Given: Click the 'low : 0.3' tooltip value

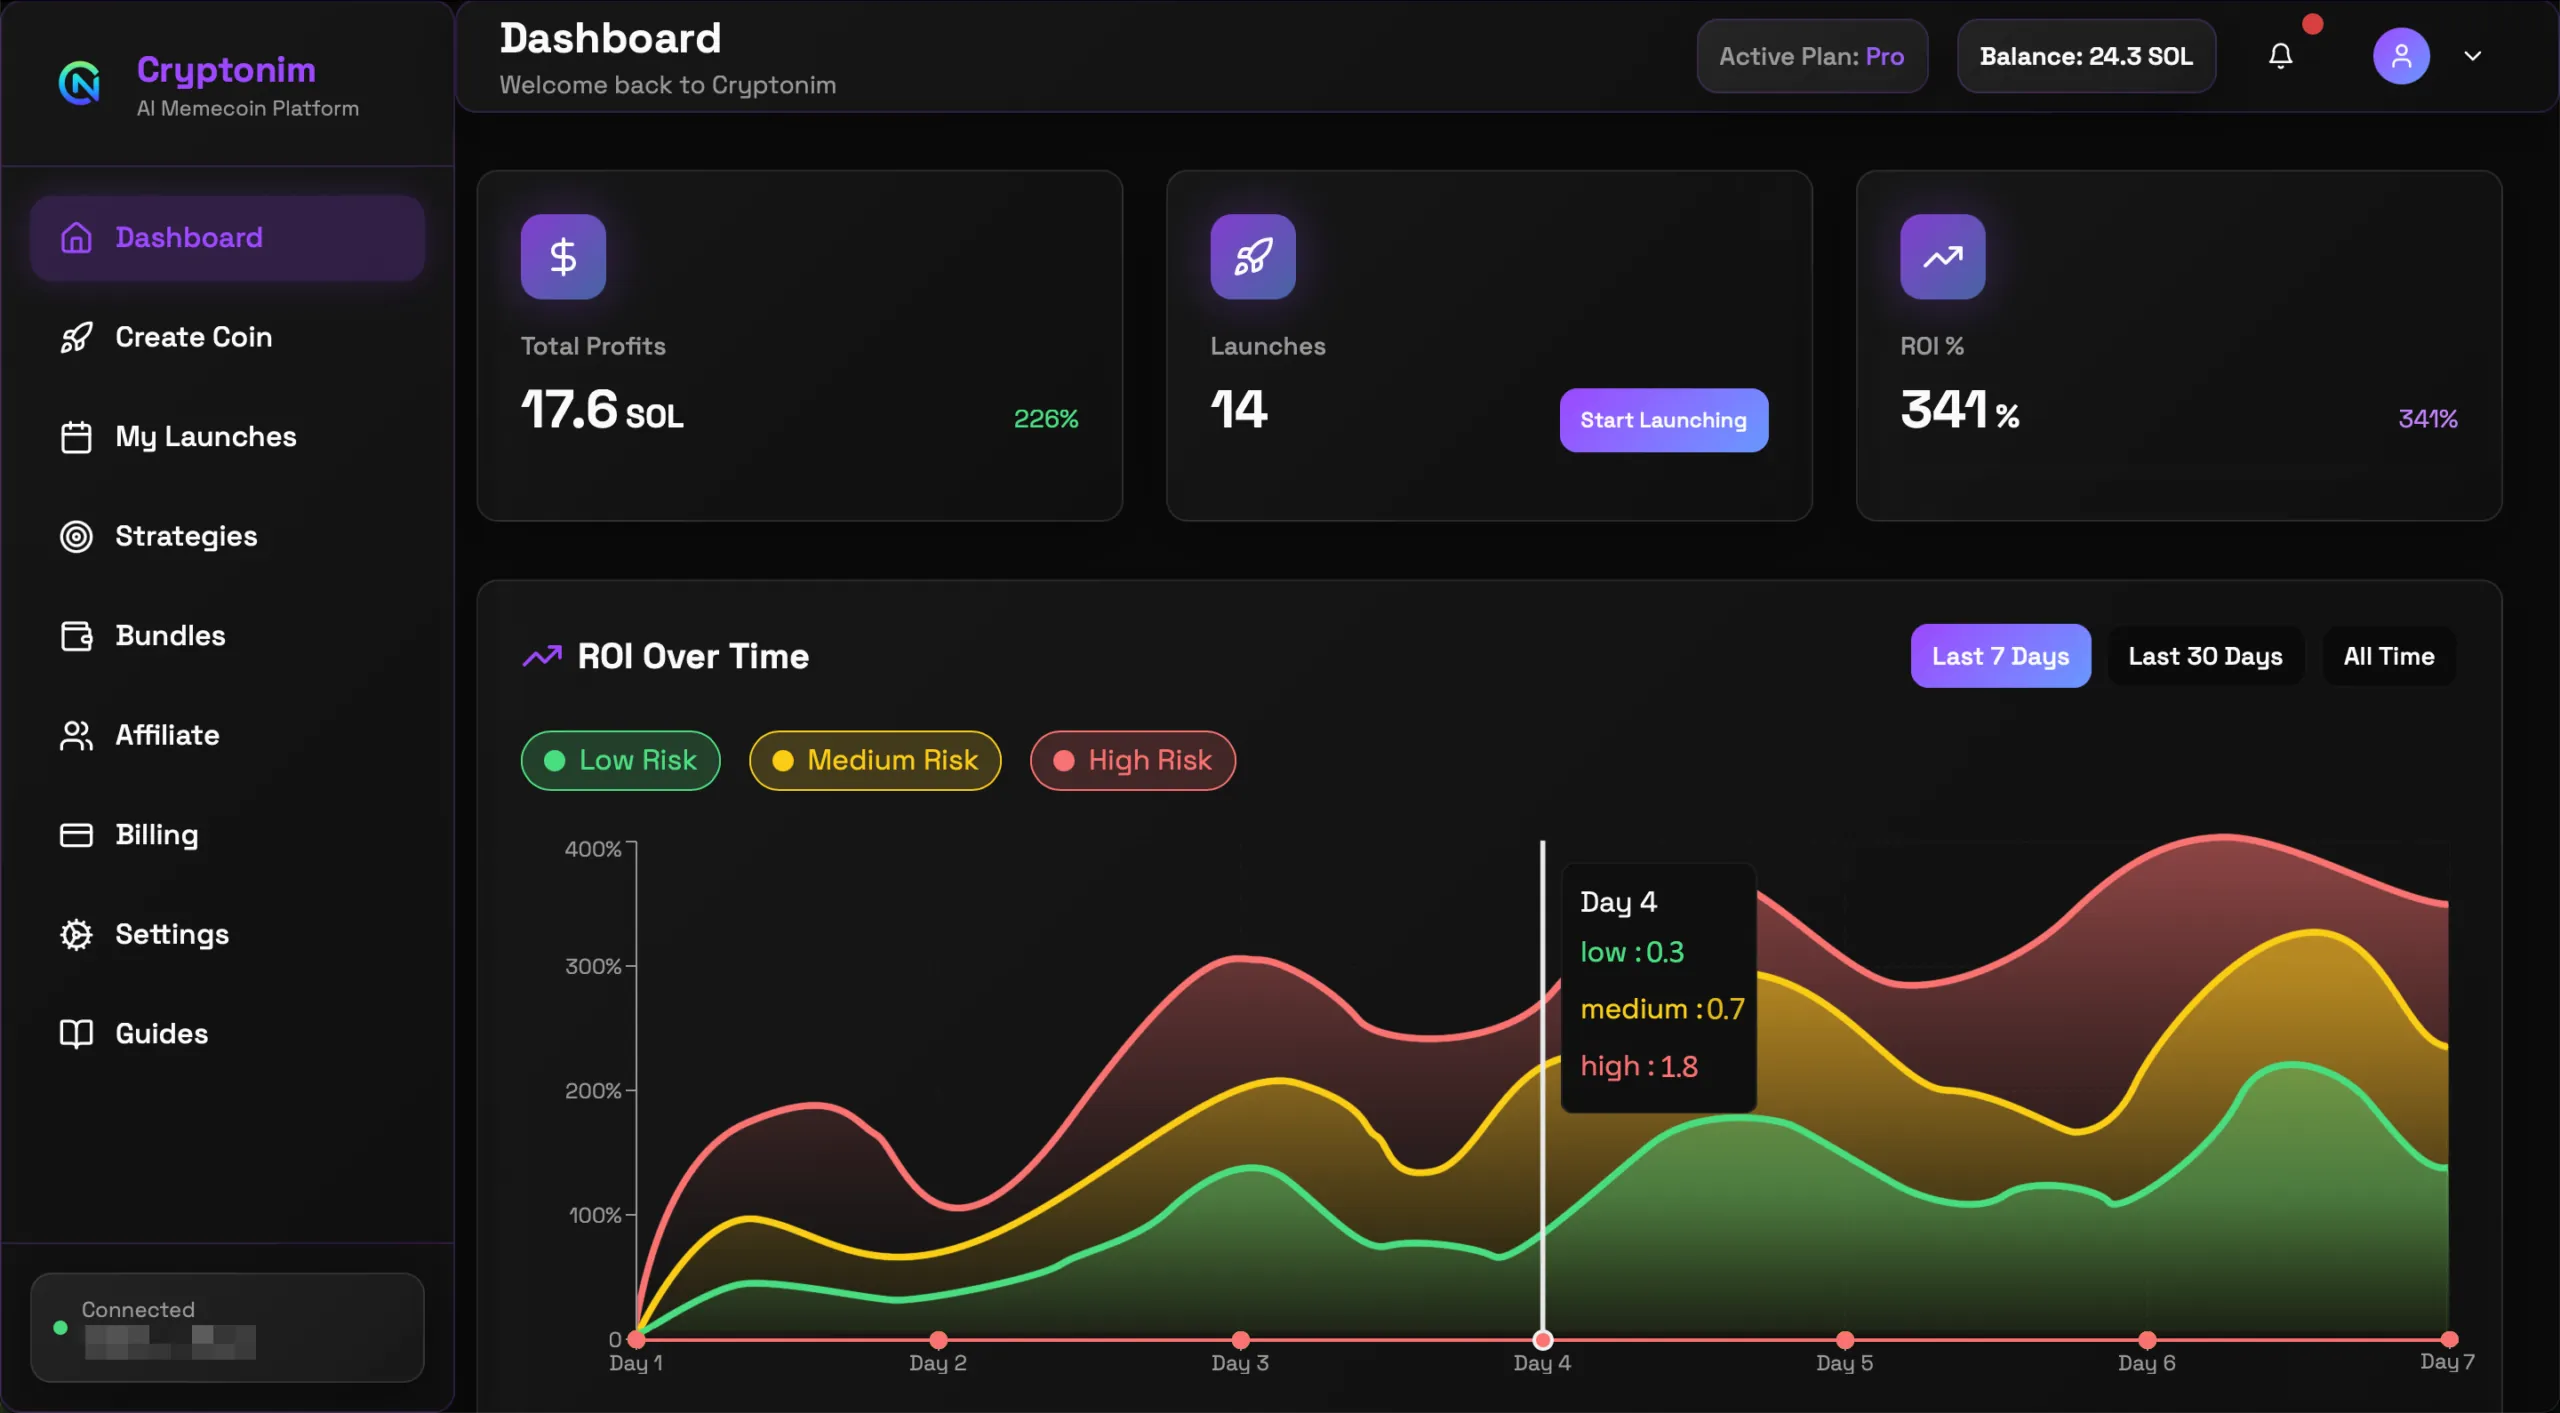Looking at the screenshot, I should point(1632,953).
